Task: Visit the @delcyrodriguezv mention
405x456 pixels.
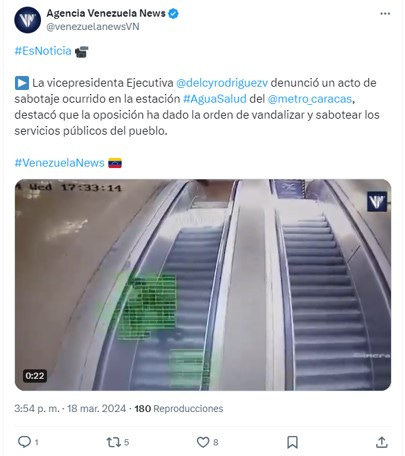Action: 222,83
